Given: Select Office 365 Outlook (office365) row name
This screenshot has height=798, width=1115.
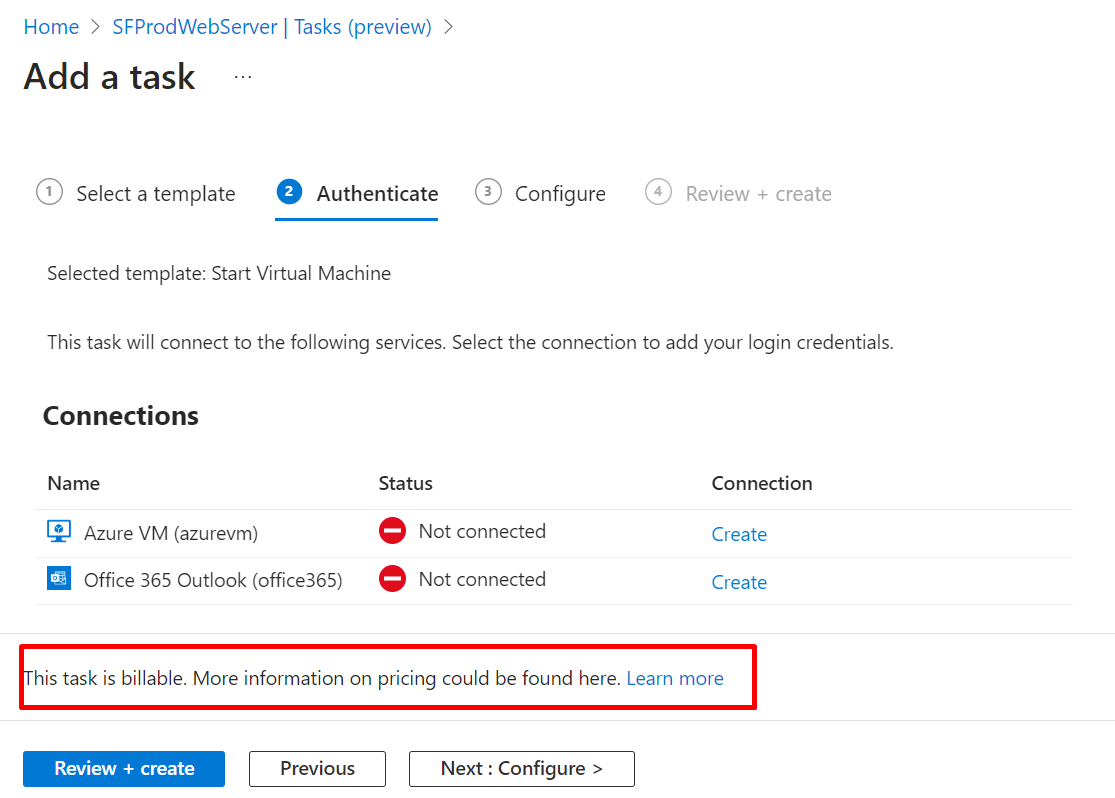Looking at the screenshot, I should point(213,580).
